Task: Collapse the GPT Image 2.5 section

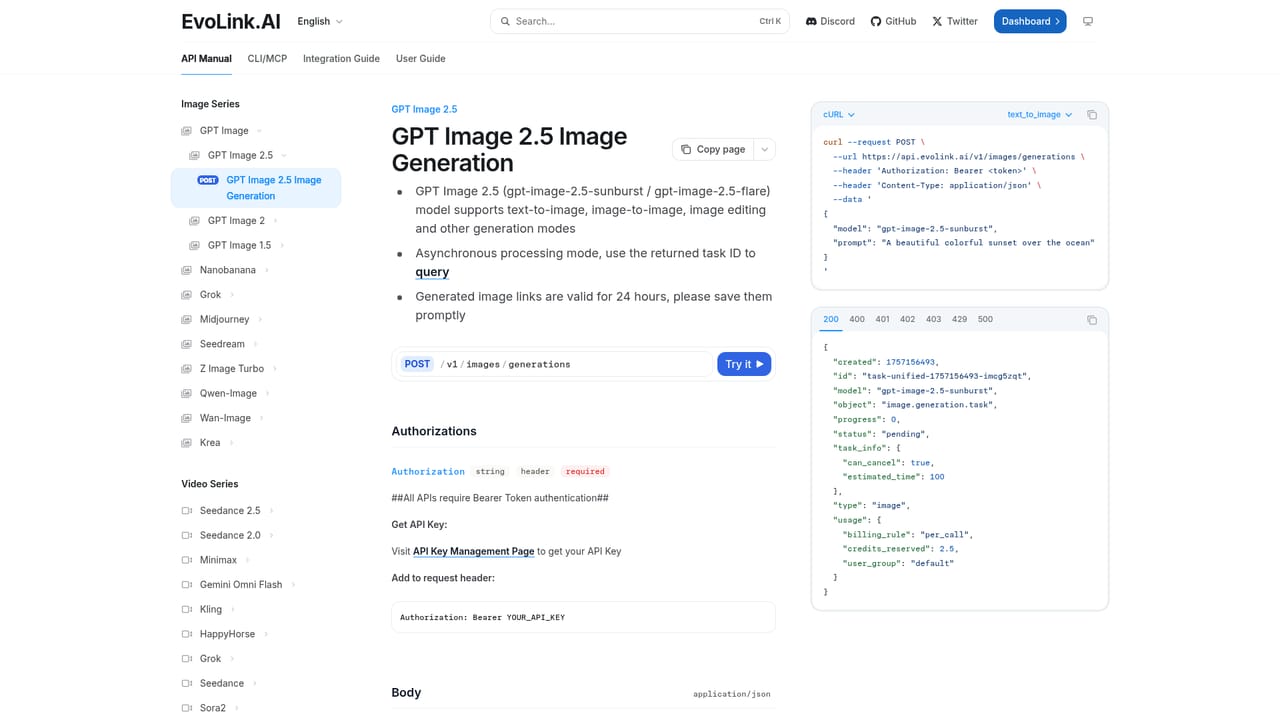Action: point(284,156)
